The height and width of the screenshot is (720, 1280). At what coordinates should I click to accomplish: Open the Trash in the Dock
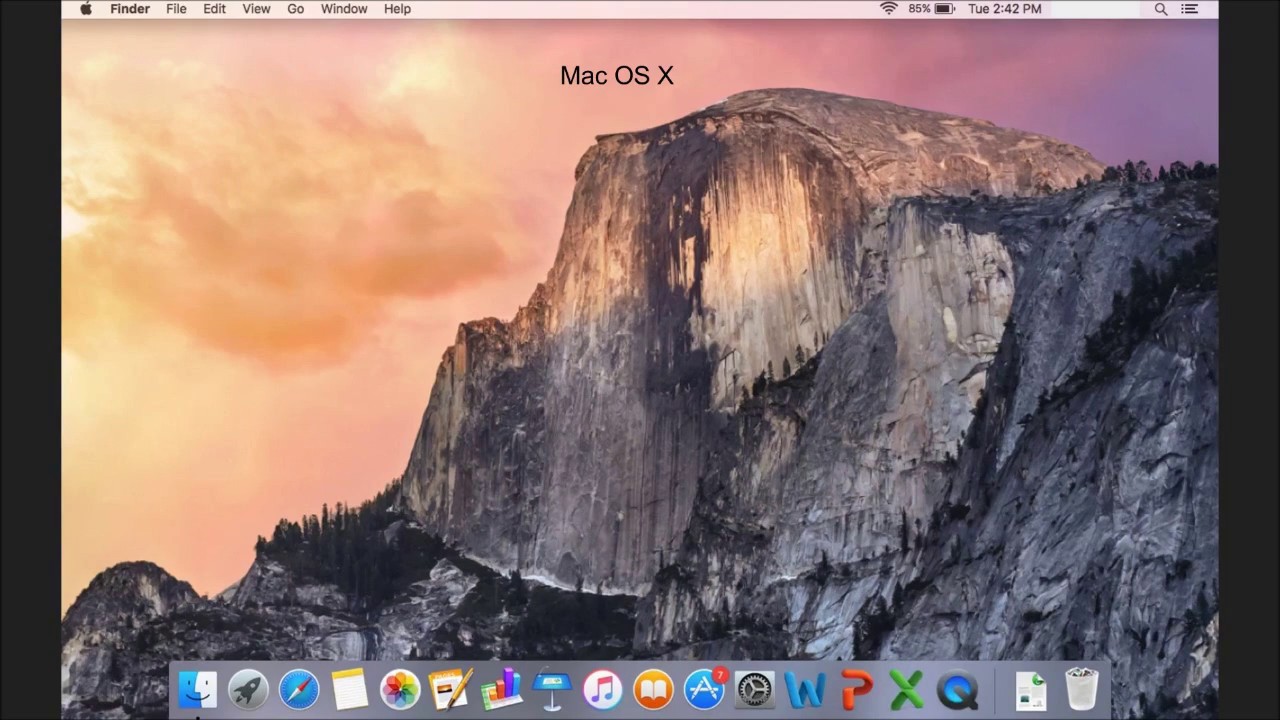(x=1081, y=689)
